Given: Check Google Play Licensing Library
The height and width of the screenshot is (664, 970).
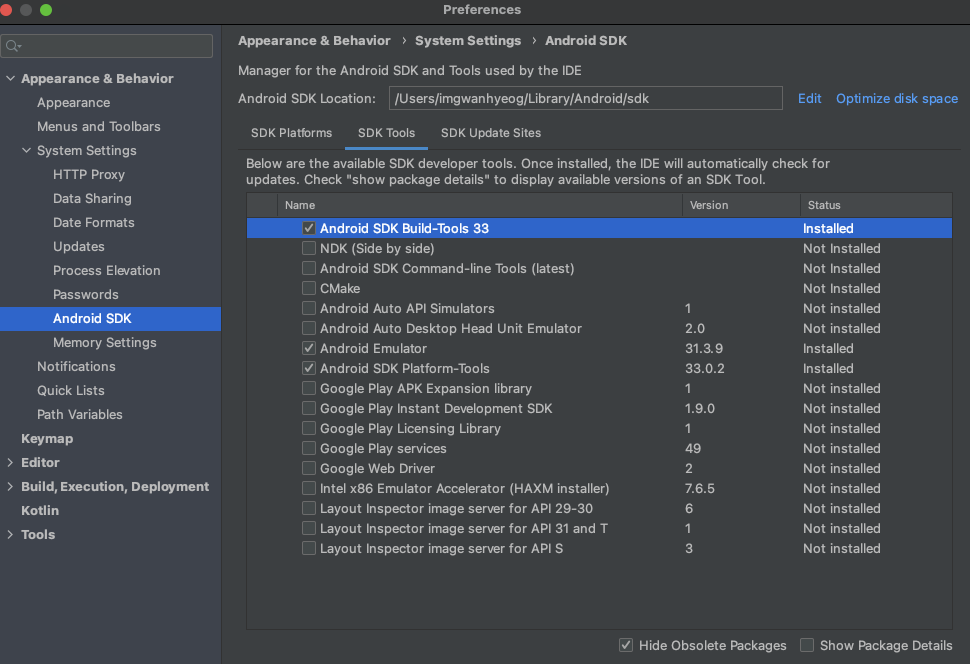Looking at the screenshot, I should pos(309,428).
